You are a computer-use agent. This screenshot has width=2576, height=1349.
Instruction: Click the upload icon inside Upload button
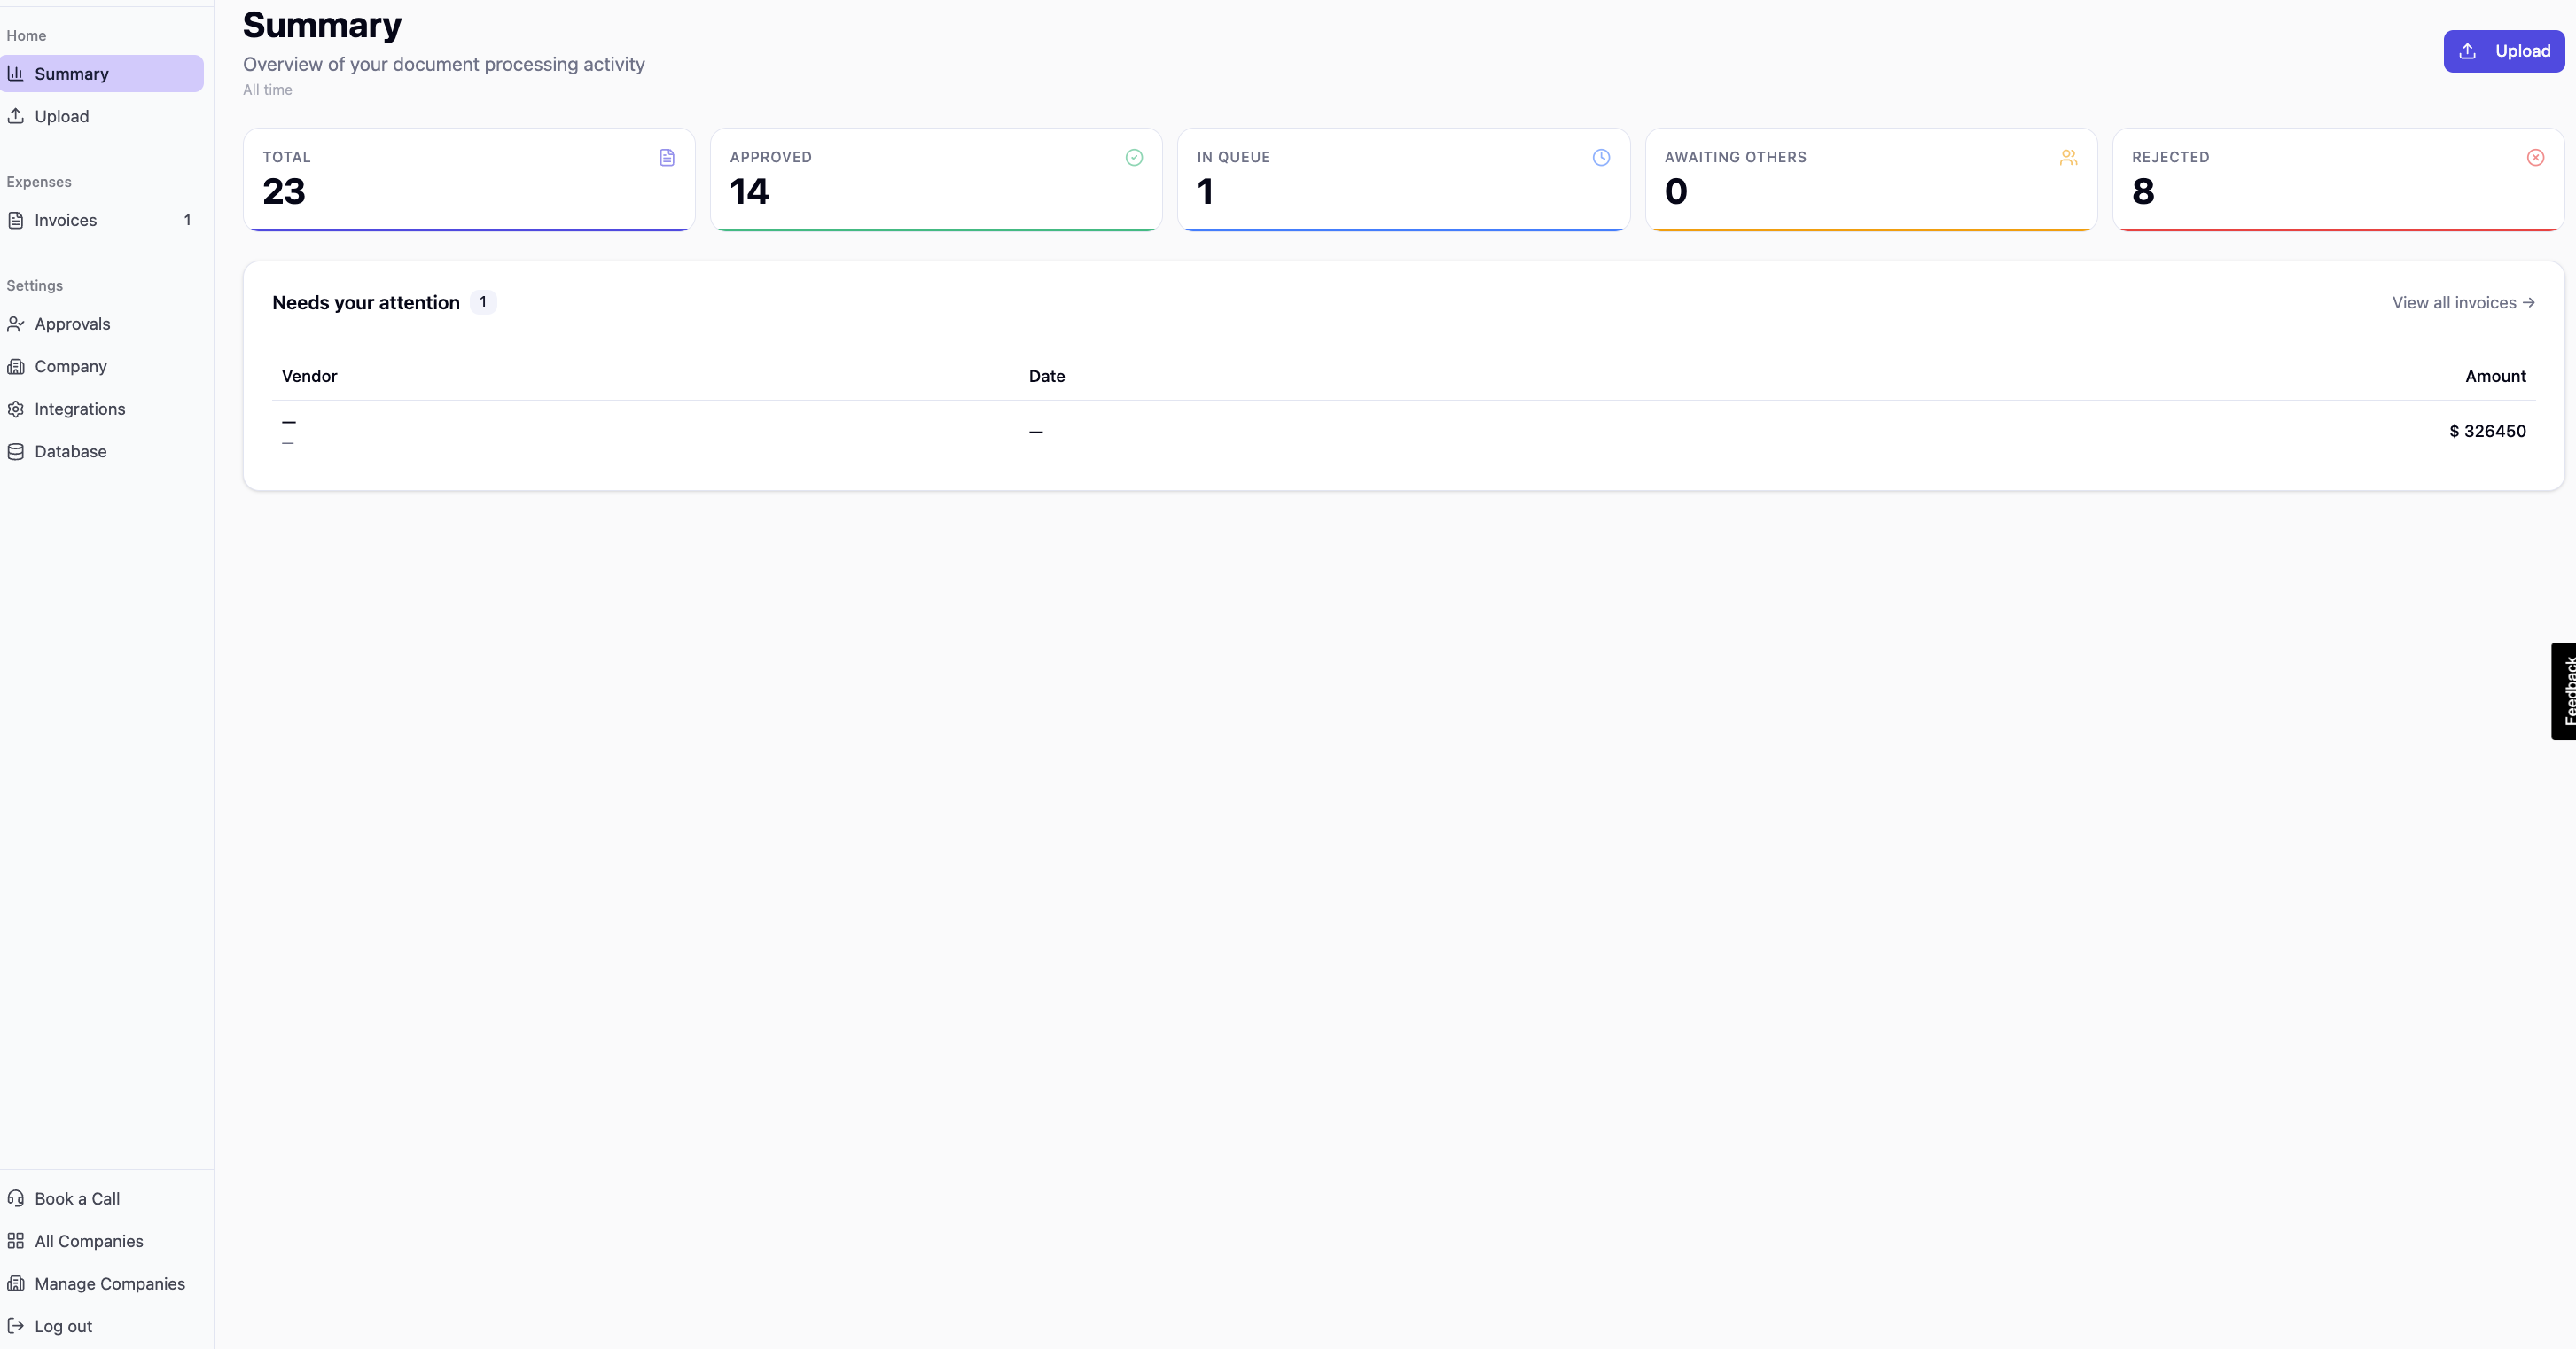[2467, 51]
